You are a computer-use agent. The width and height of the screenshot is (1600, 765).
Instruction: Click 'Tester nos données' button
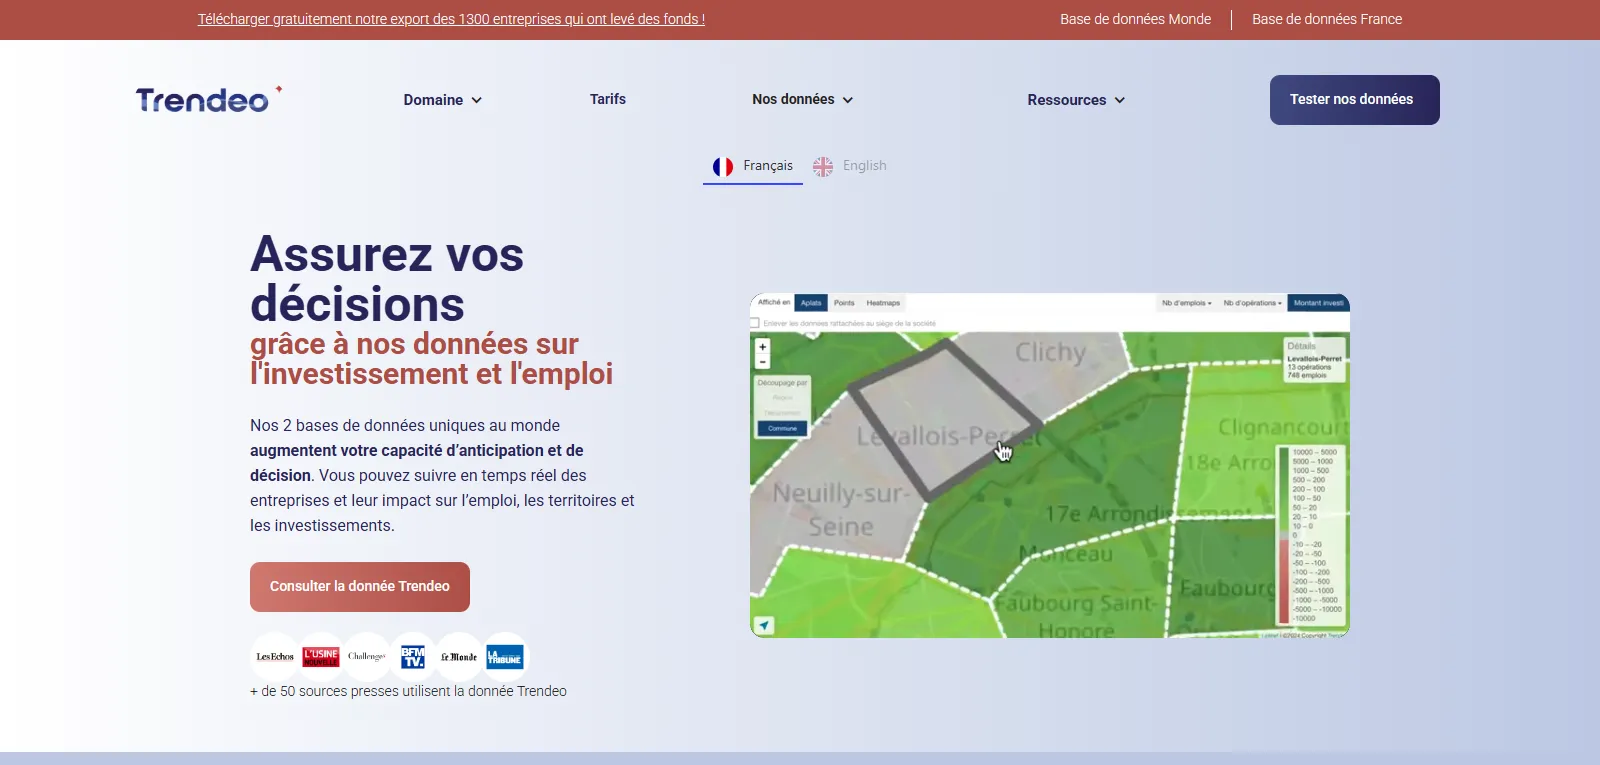point(1355,100)
